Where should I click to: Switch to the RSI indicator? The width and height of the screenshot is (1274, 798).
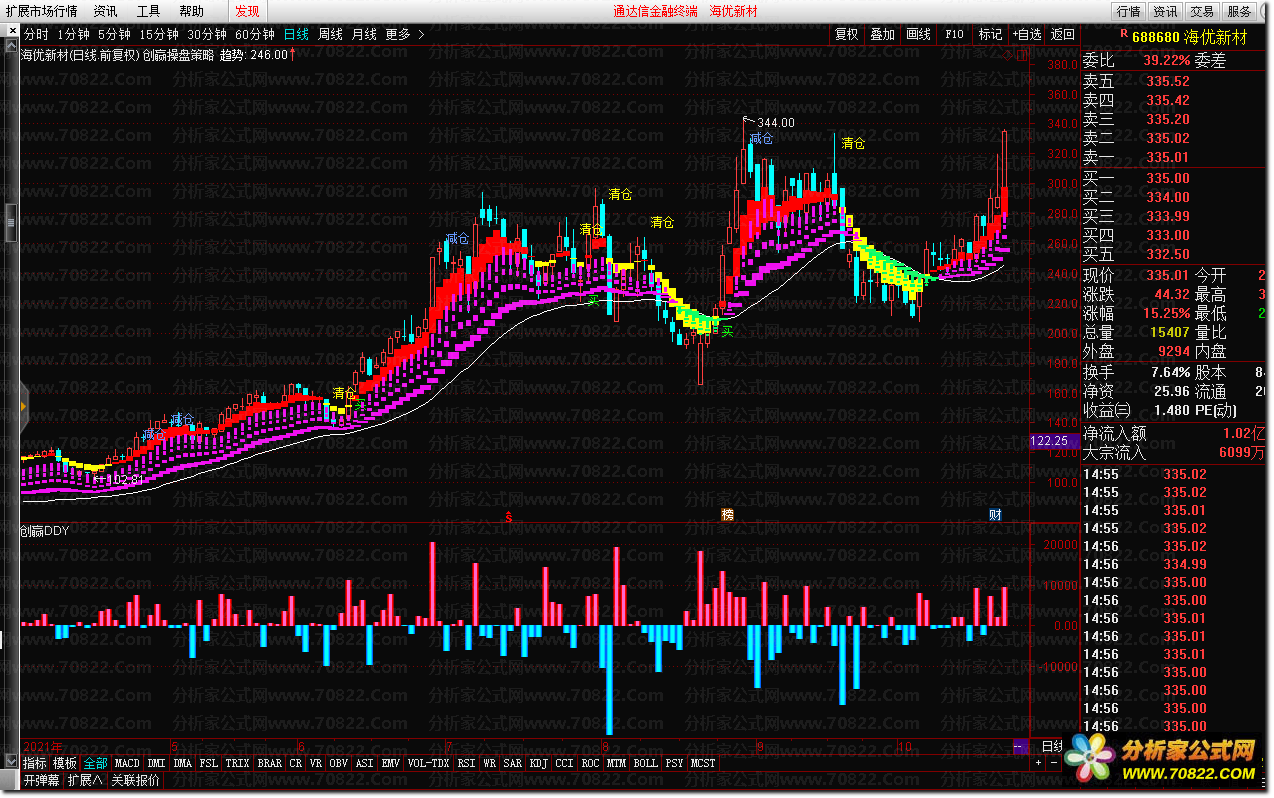tap(467, 763)
